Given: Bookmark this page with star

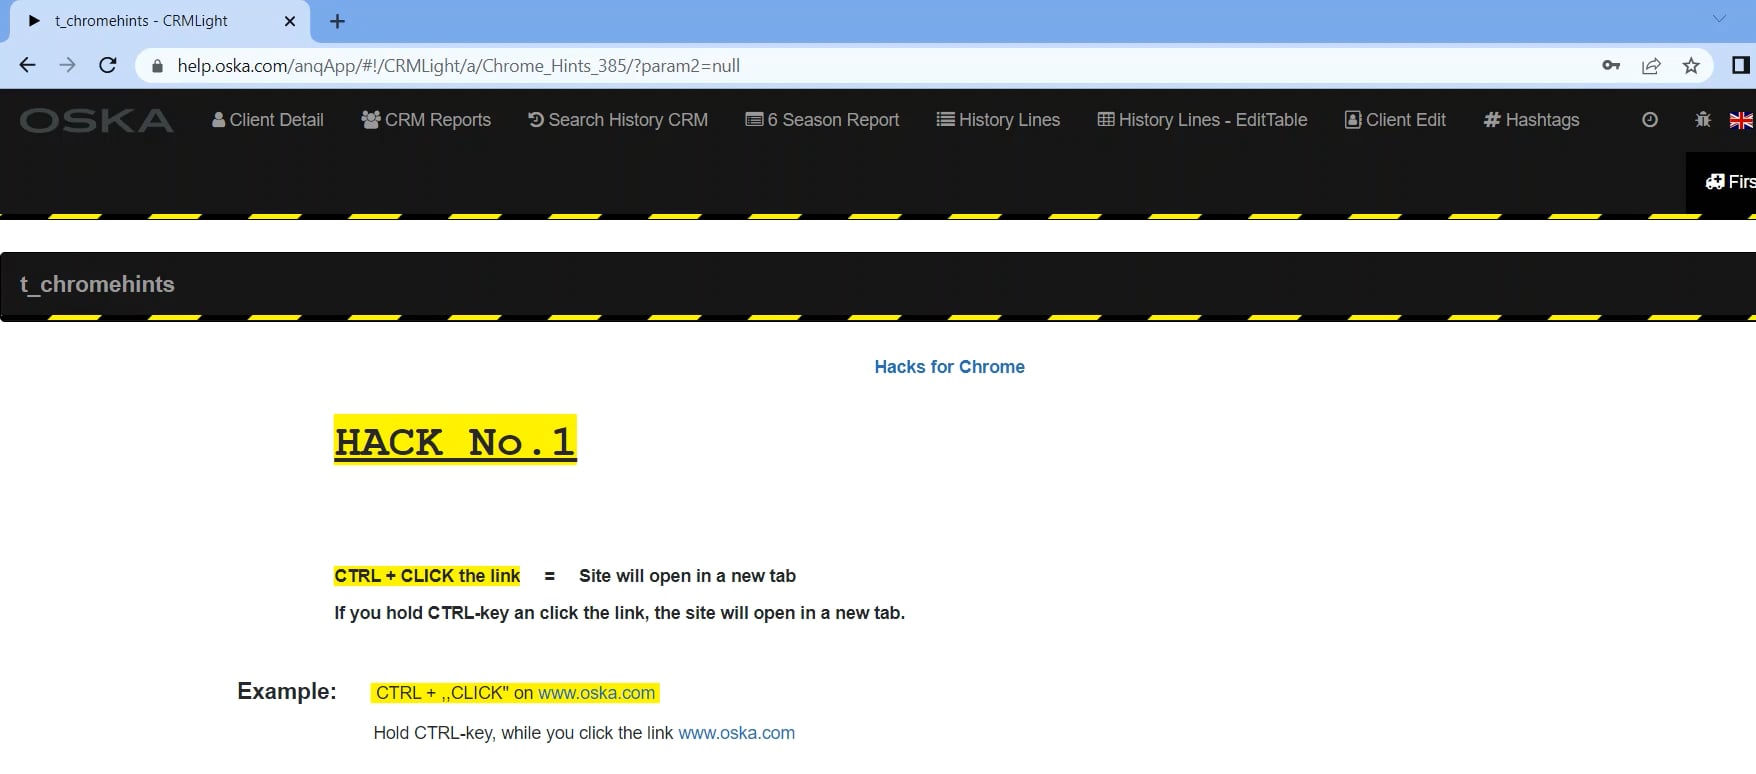Looking at the screenshot, I should 1691,65.
